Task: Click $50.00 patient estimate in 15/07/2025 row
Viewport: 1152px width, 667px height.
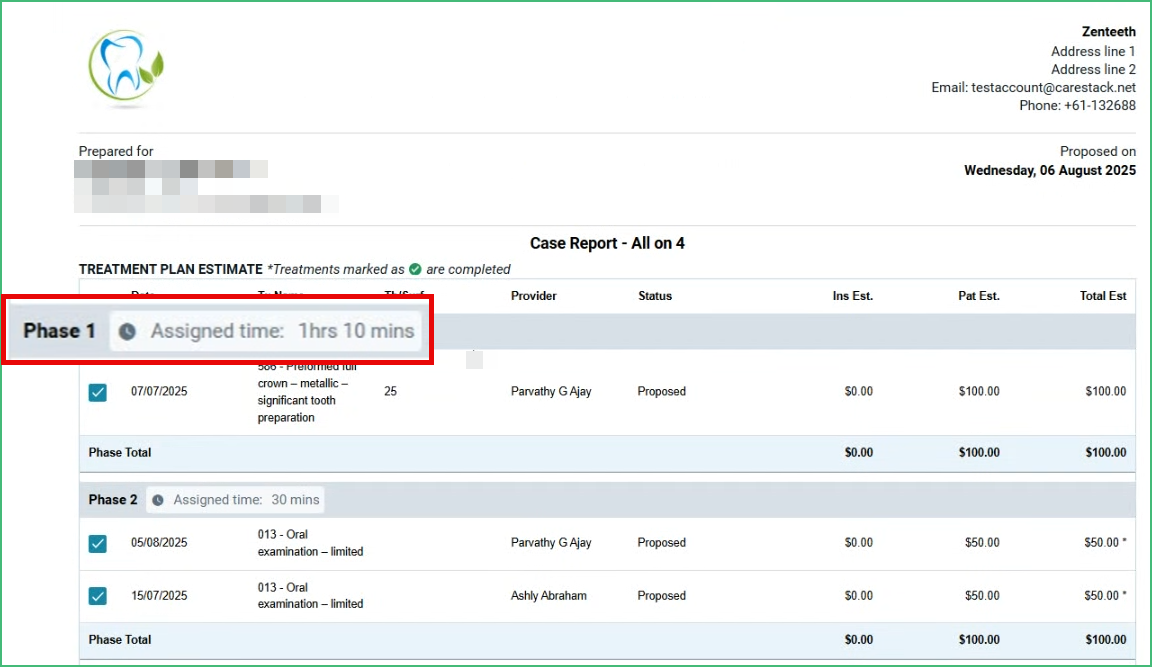Action: point(982,596)
